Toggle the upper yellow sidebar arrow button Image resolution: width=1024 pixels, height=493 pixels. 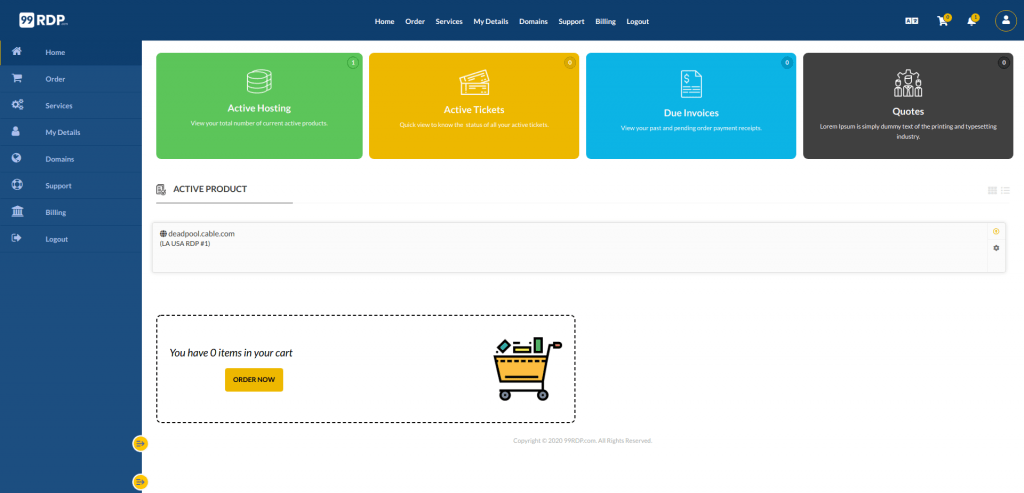140,443
